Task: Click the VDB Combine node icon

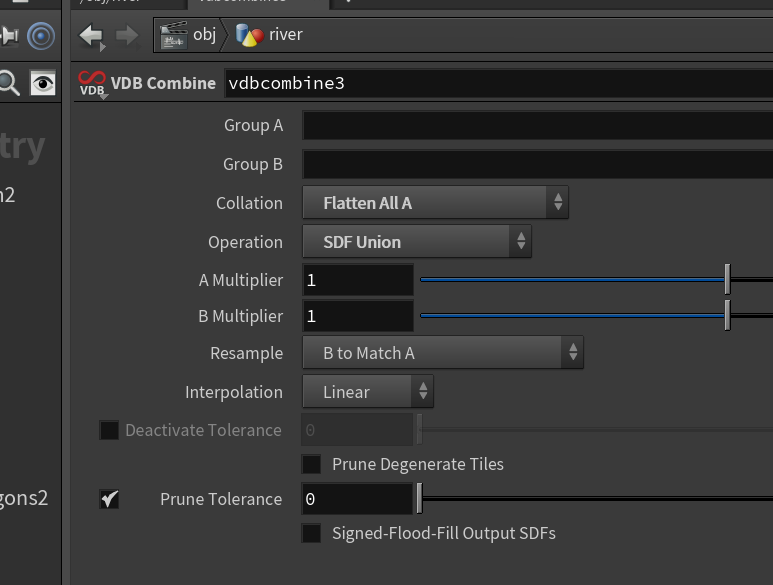Action: click(x=92, y=84)
